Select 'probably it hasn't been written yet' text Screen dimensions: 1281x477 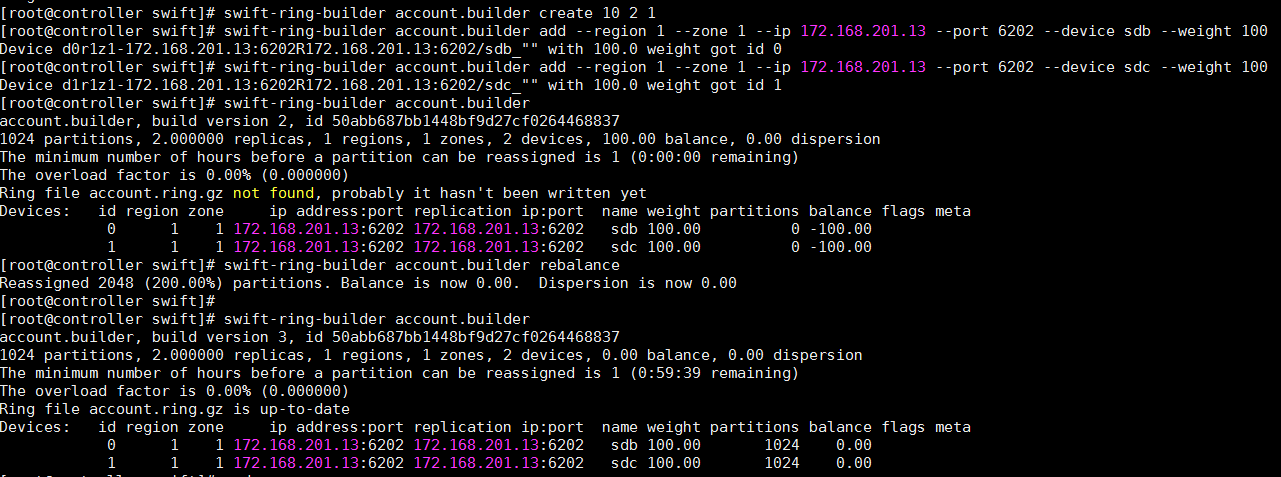pos(489,193)
